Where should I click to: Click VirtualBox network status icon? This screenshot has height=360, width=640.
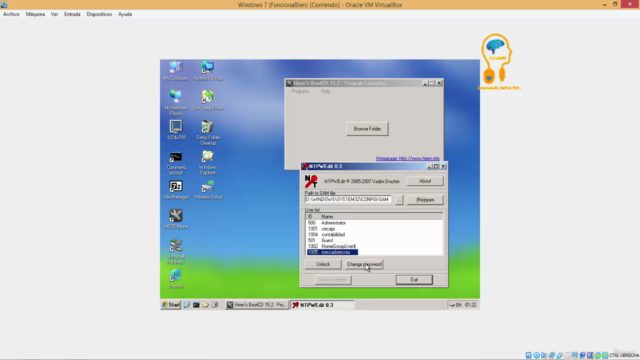tap(552, 355)
